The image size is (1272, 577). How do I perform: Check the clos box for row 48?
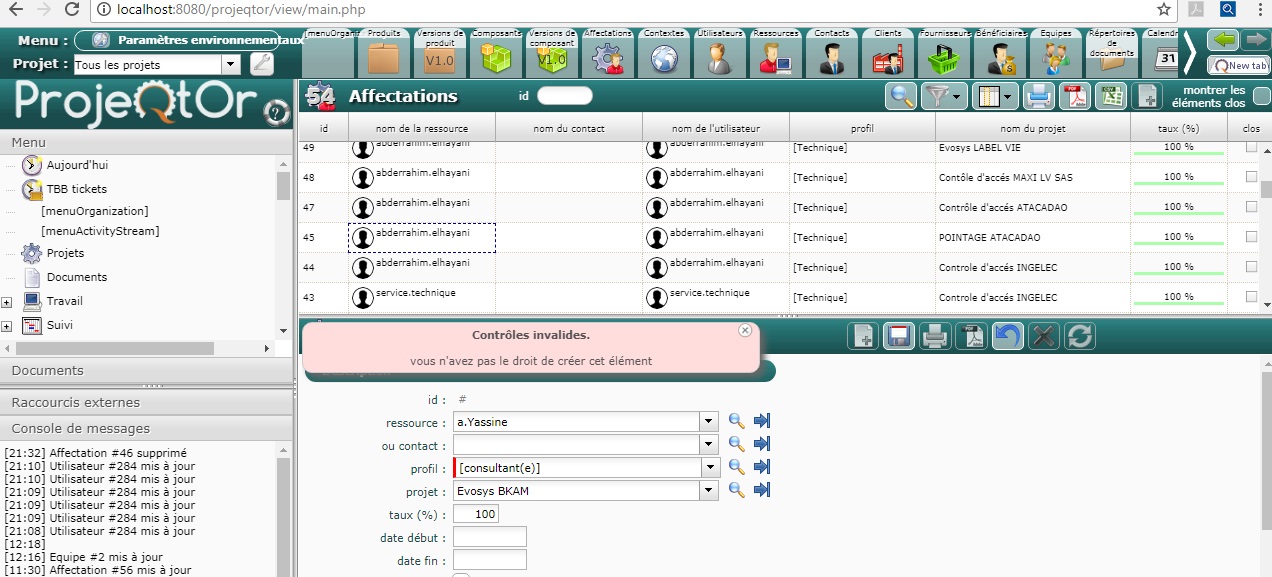click(x=1251, y=177)
